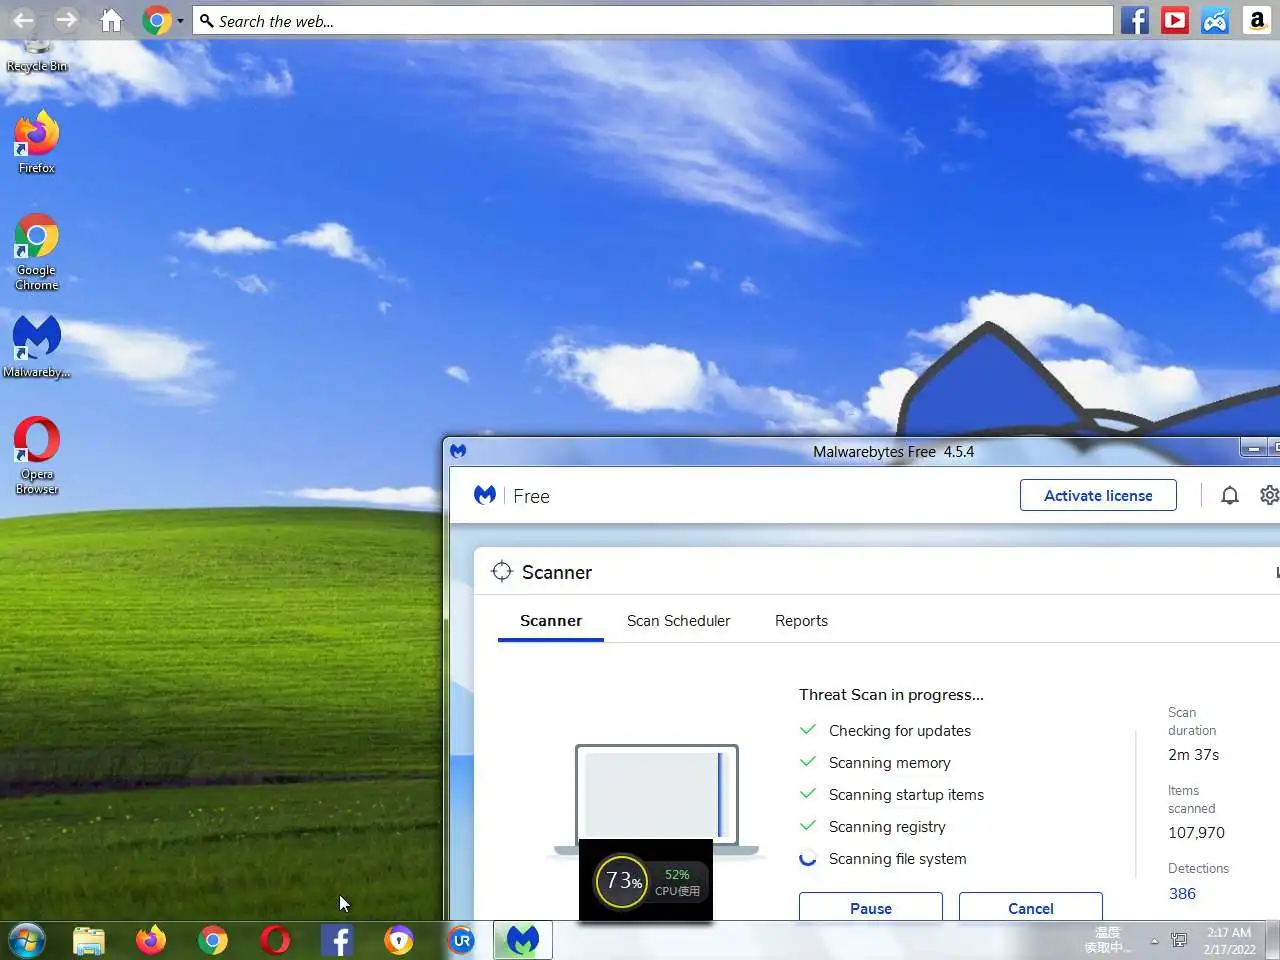This screenshot has width=1280, height=960.
Task: Open File Explorer from the taskbar
Action: [89, 940]
